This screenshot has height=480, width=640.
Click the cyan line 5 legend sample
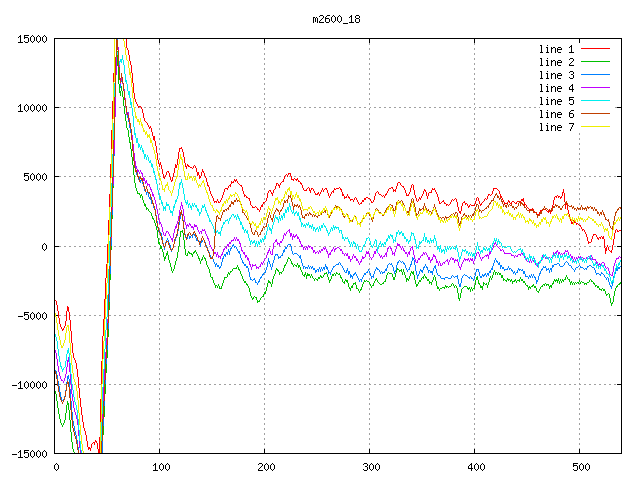596,101
